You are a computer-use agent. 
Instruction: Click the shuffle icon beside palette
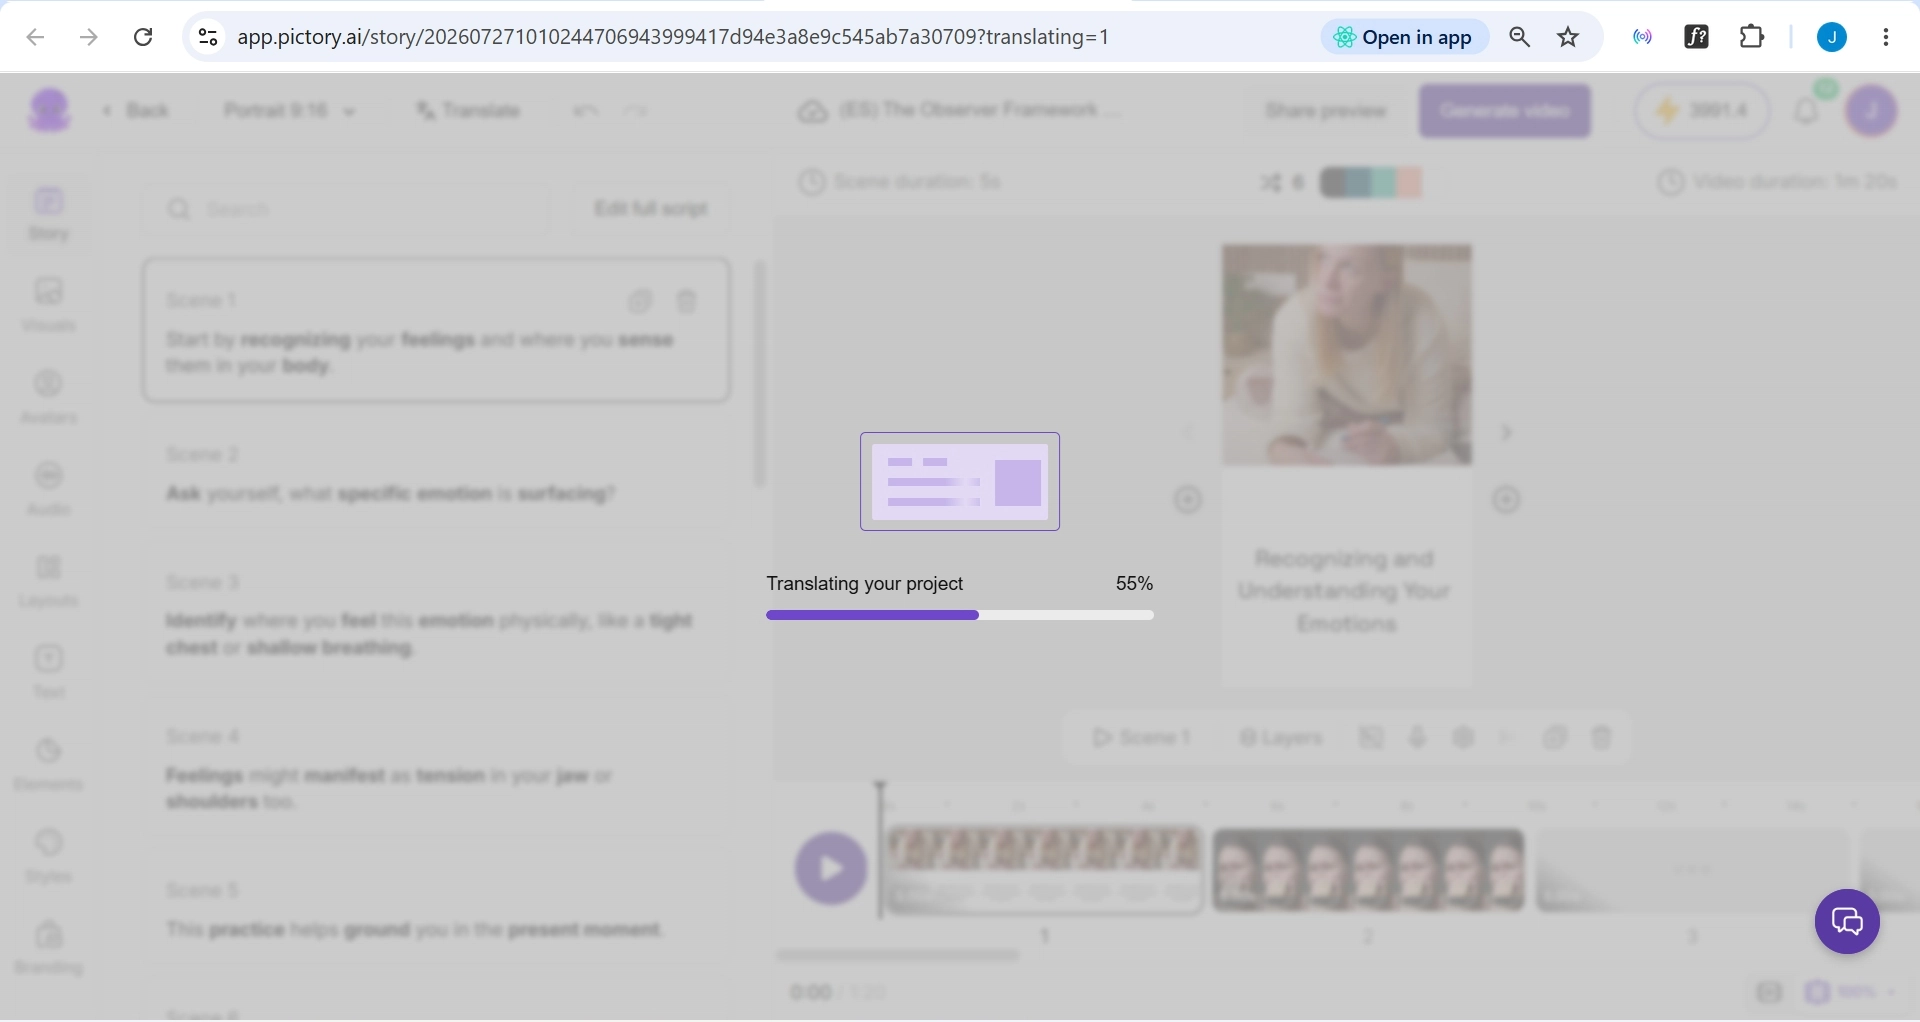pos(1270,183)
